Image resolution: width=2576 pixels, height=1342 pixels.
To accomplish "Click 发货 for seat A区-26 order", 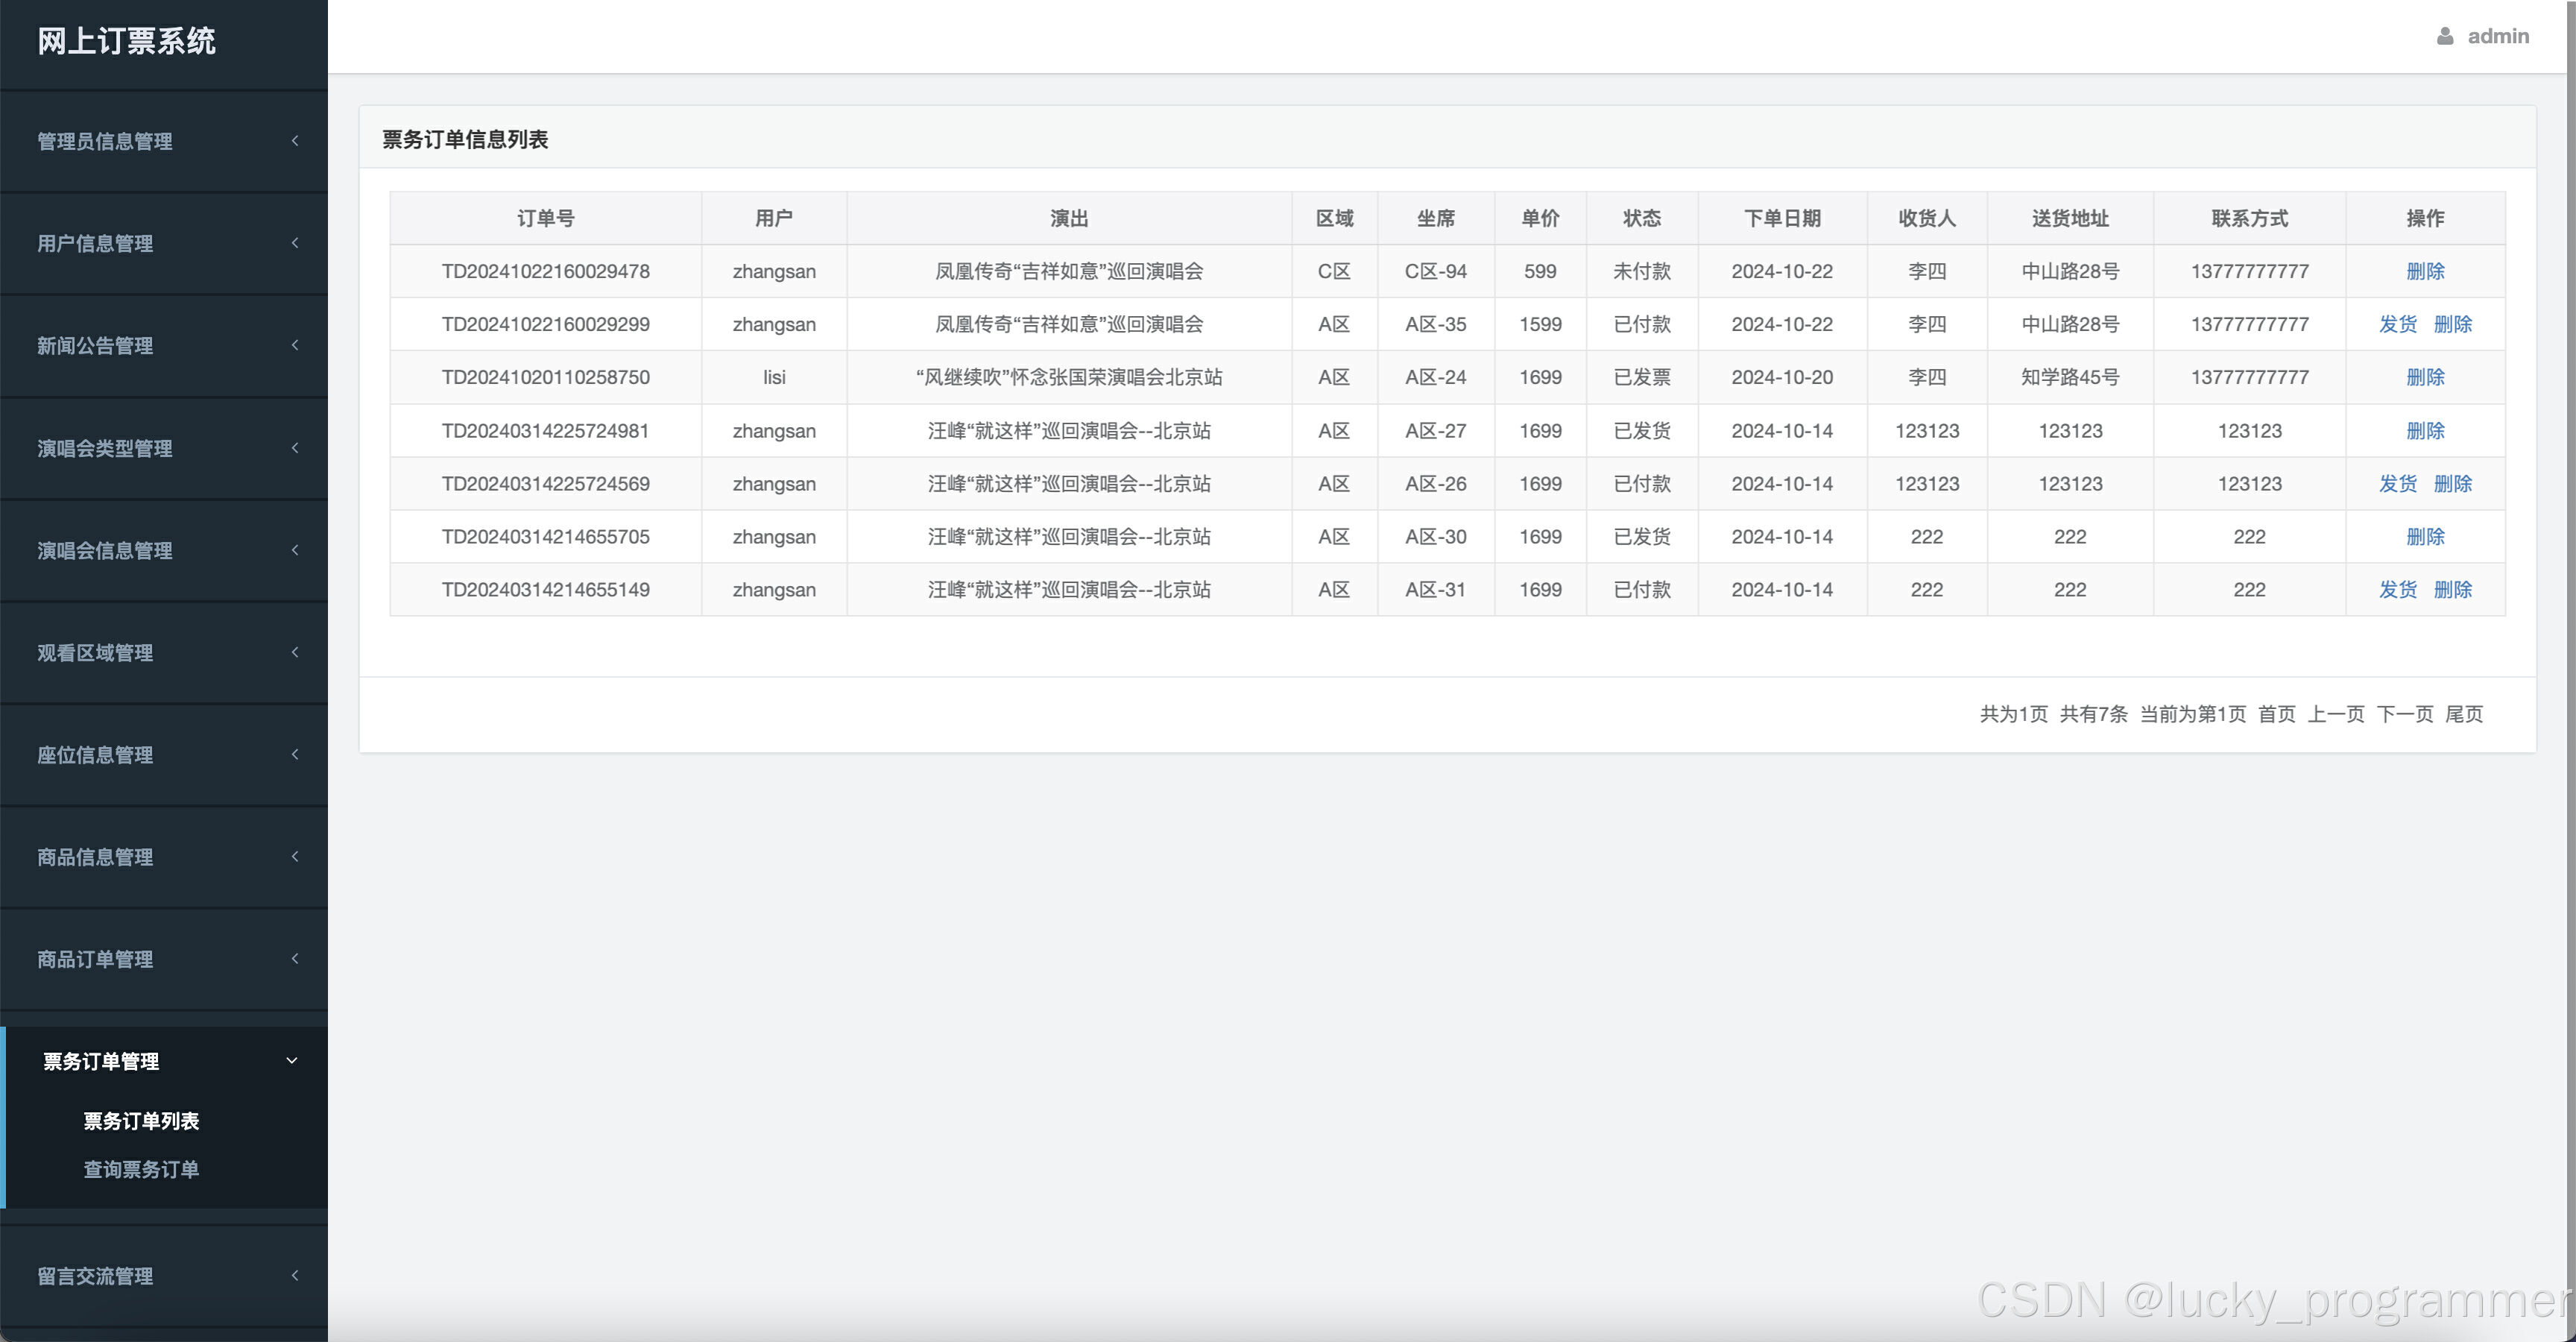I will (2397, 484).
